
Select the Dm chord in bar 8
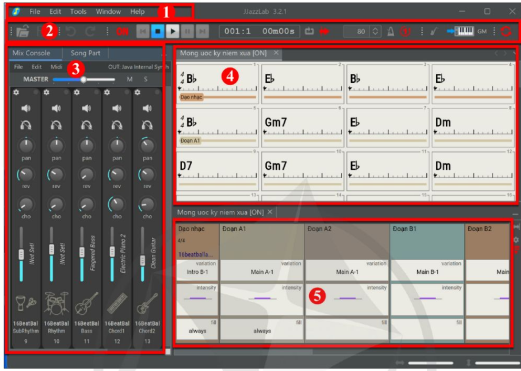(443, 122)
